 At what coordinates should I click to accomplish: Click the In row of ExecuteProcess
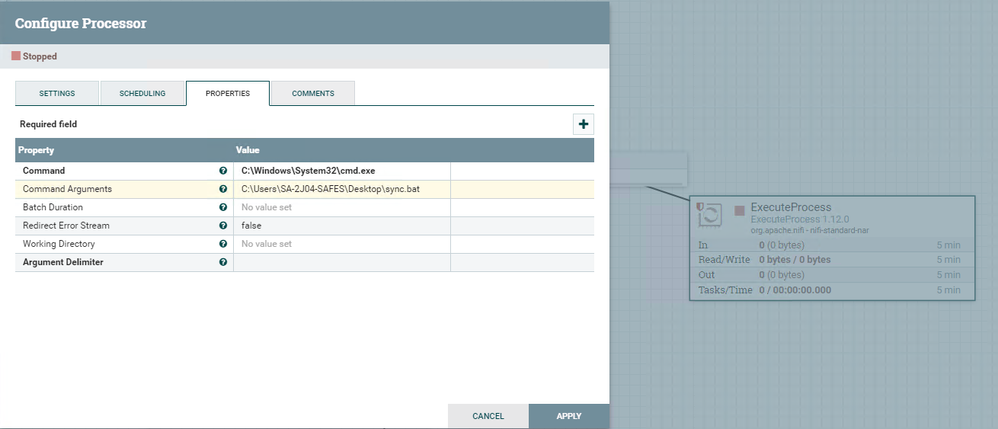(832, 245)
